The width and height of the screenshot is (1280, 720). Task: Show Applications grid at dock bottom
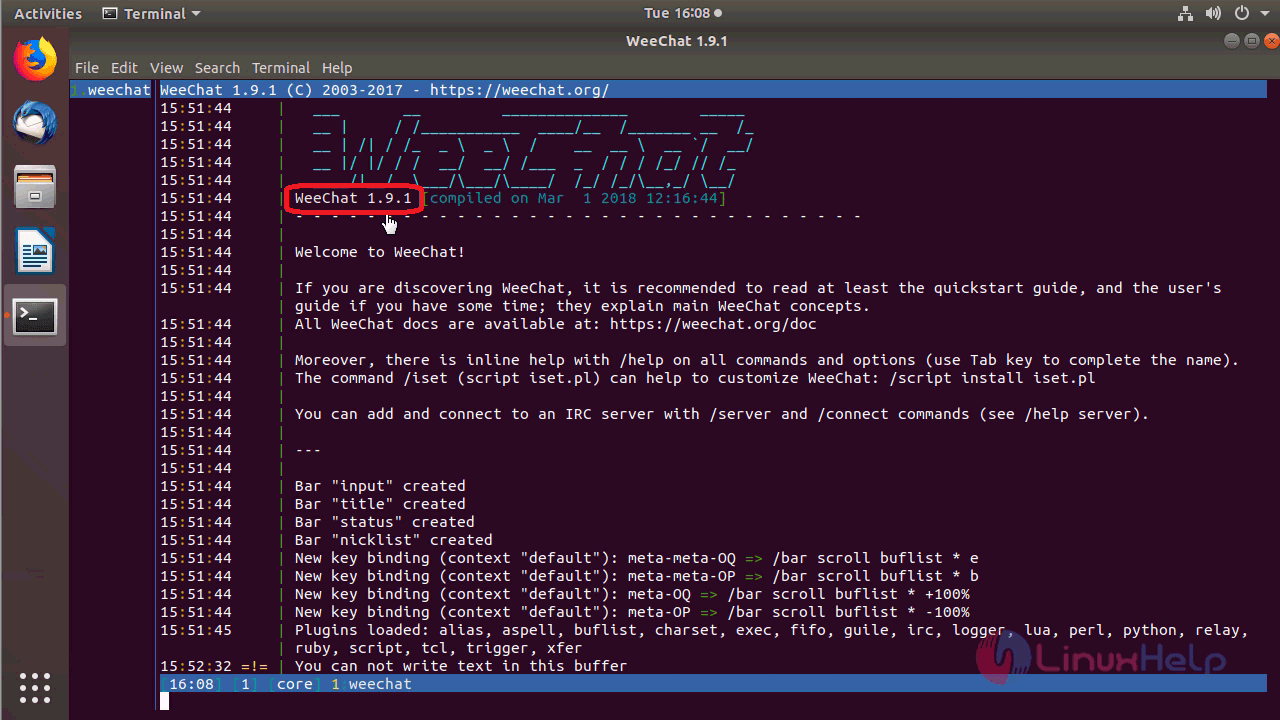35,687
